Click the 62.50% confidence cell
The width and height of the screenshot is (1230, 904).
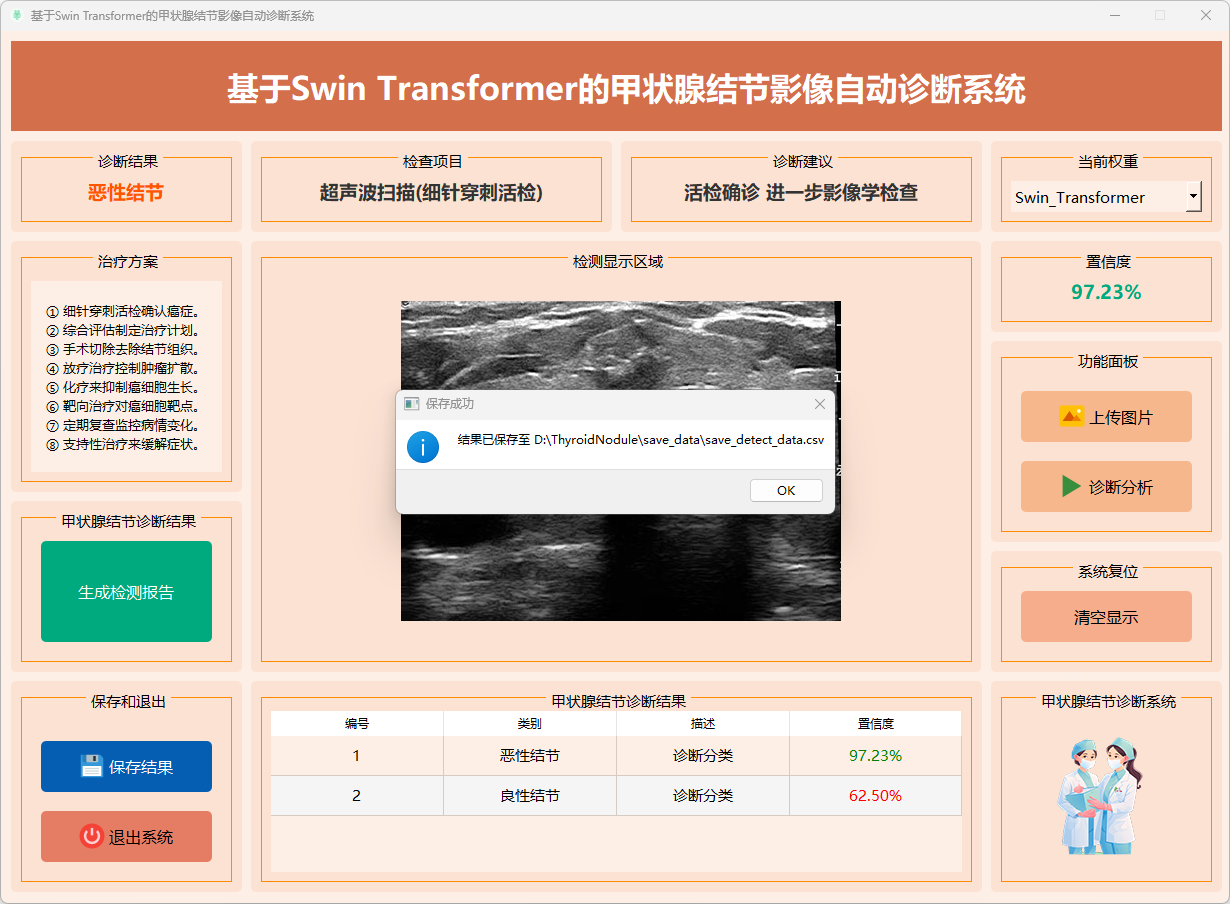(875, 796)
